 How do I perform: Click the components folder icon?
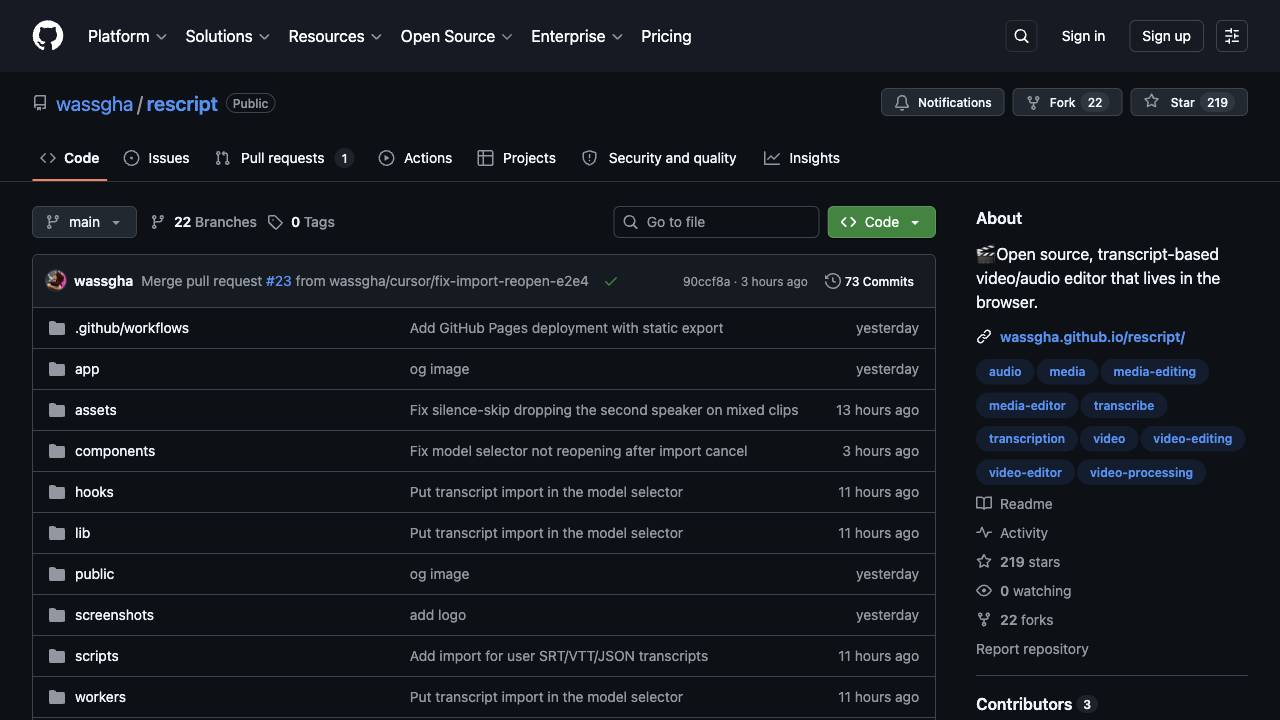click(57, 451)
